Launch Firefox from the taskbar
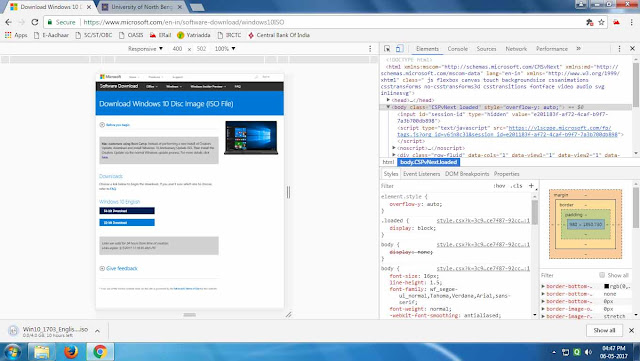The height and width of the screenshot is (361, 640). pos(71,351)
